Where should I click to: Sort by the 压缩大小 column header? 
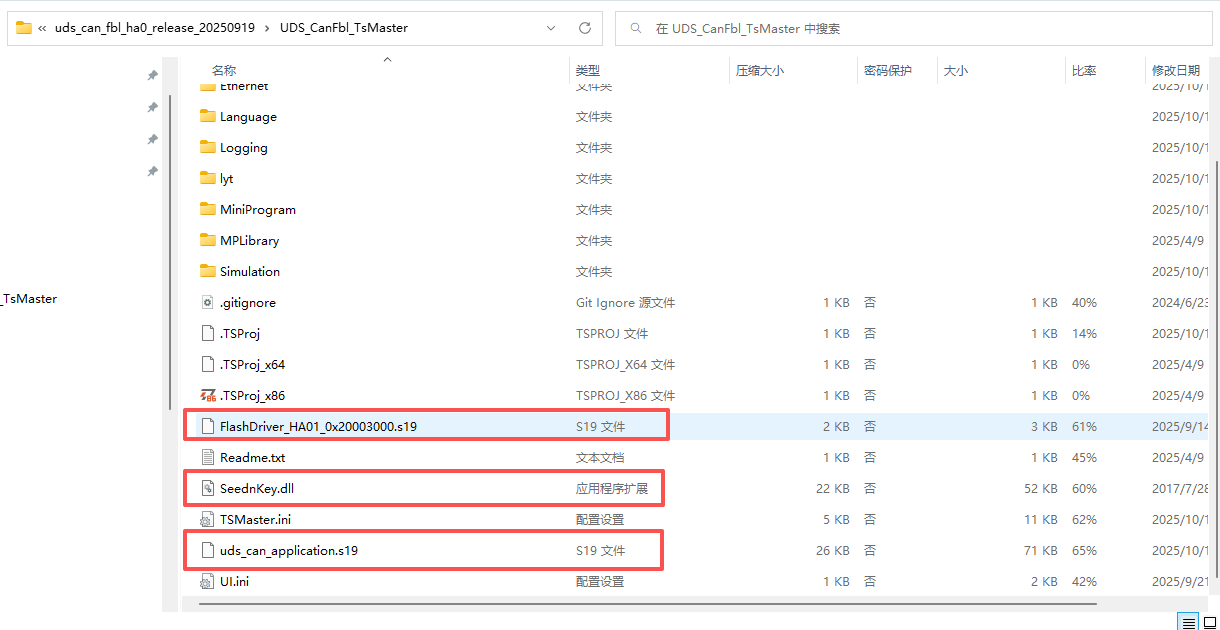point(760,71)
